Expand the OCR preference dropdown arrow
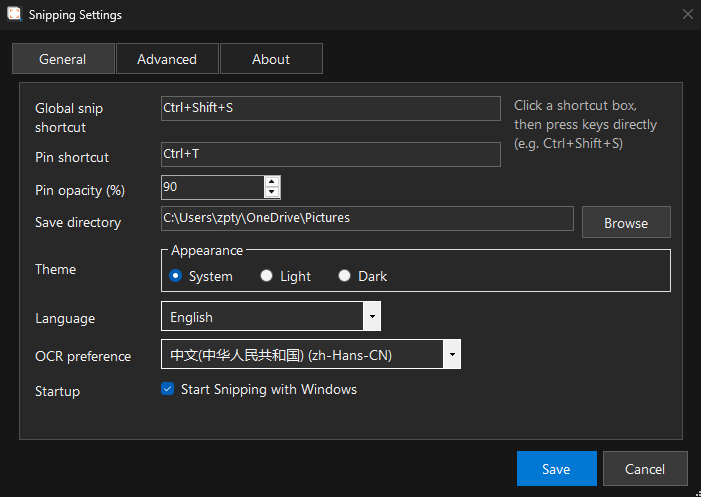This screenshot has height=497, width=701. 452,354
